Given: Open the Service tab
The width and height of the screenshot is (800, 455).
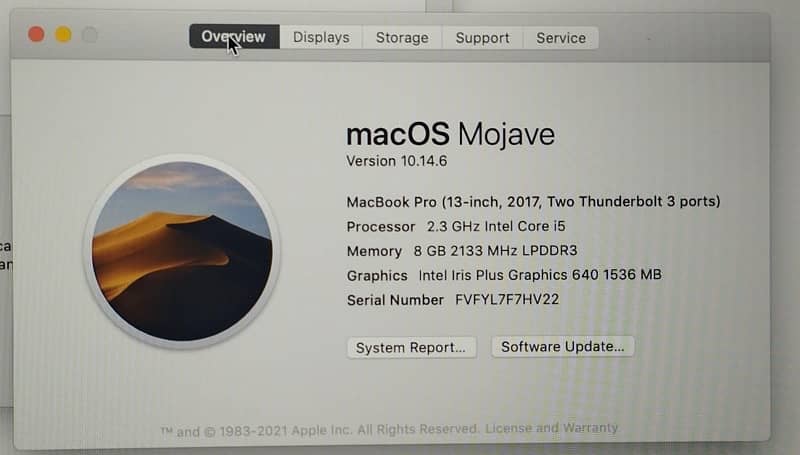Looking at the screenshot, I should click(561, 38).
